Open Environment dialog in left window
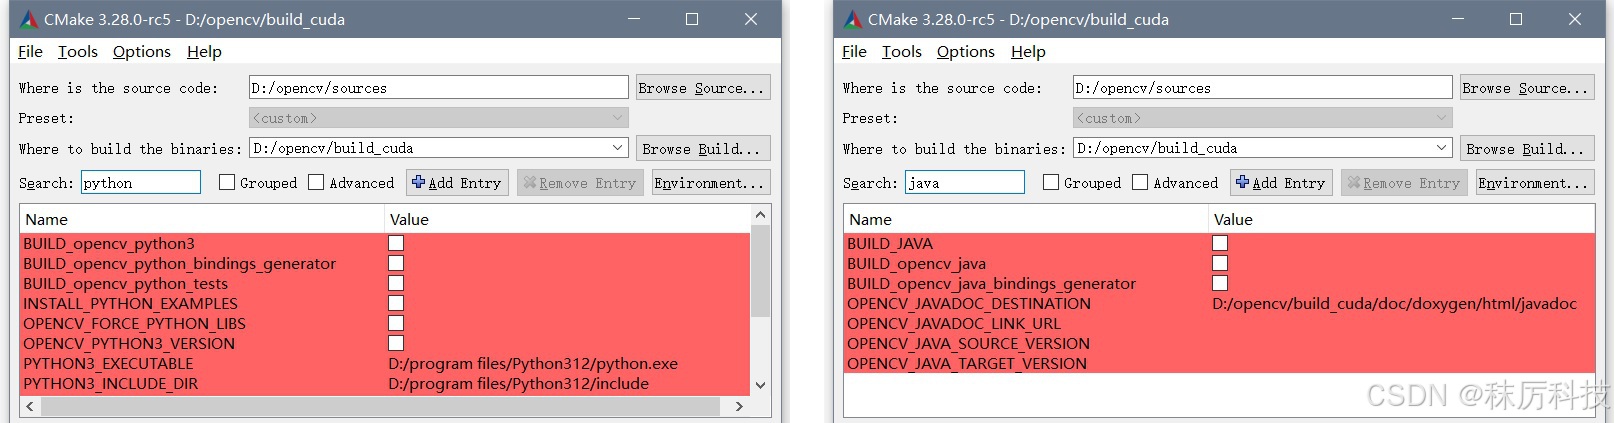This screenshot has width=1615, height=423. point(711,183)
